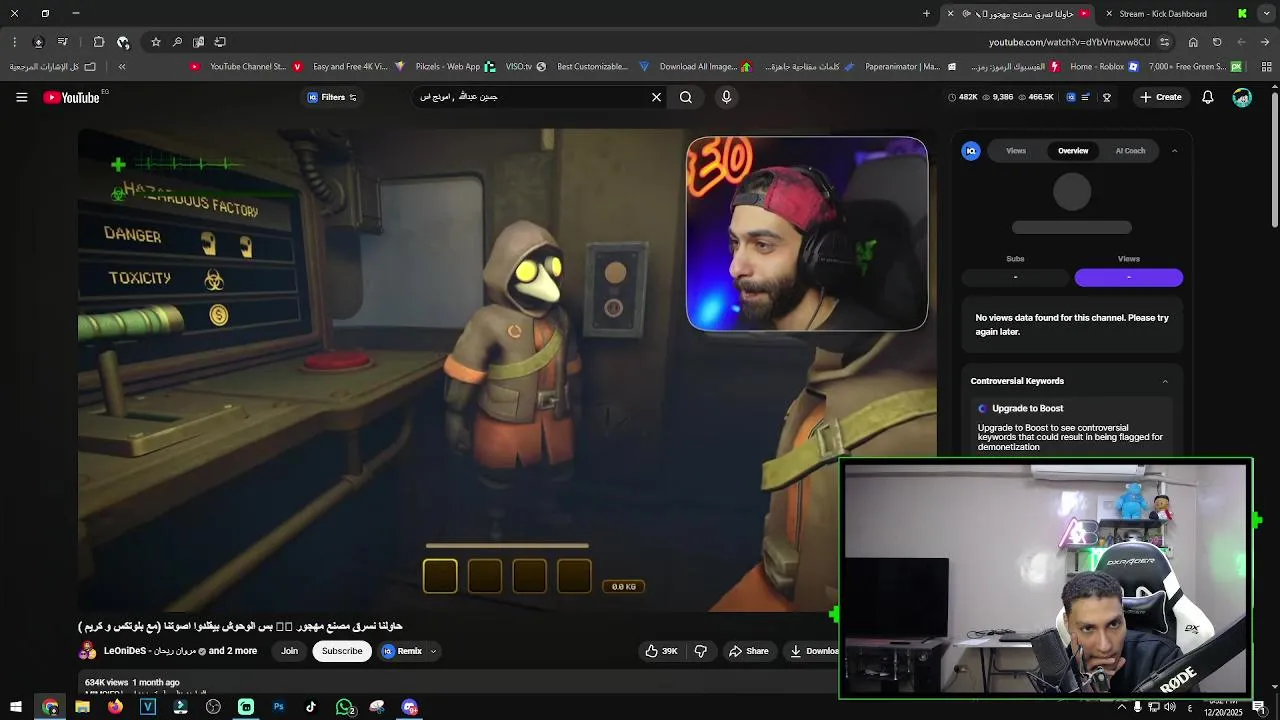The height and width of the screenshot is (720, 1280).
Task: Click Upgrade to Boost link
Action: (x=1027, y=408)
